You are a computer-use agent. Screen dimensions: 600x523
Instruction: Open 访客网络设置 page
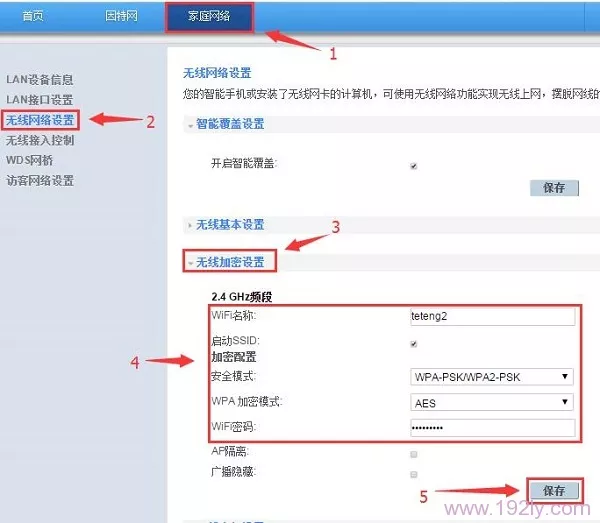[40, 181]
